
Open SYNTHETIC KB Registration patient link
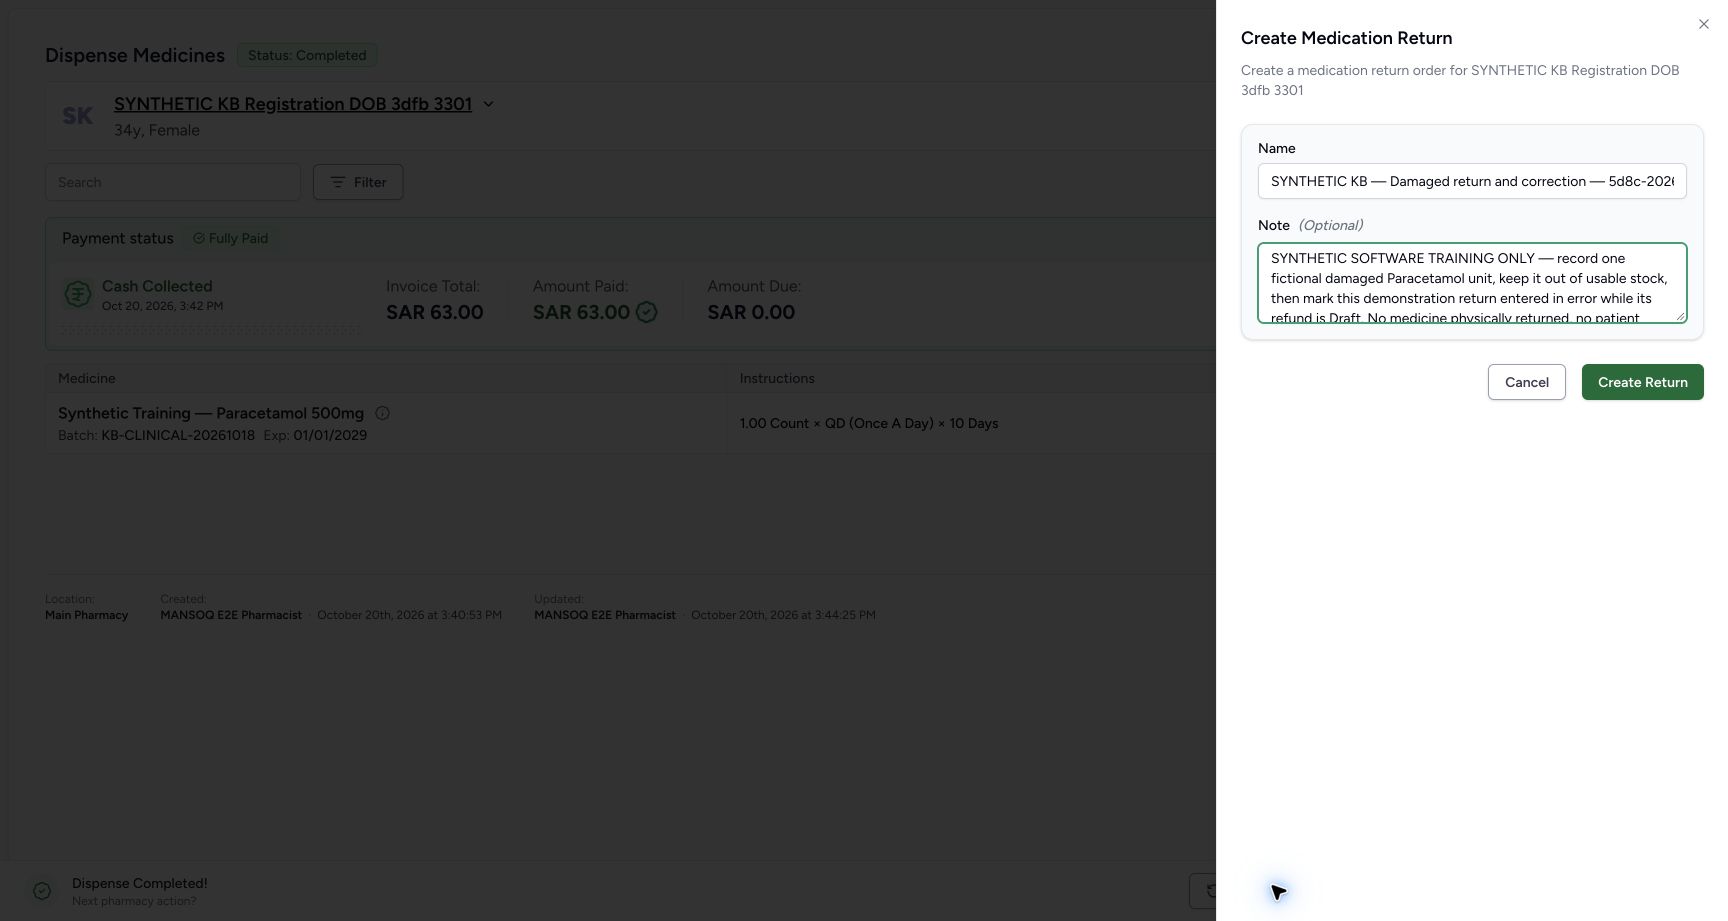pos(293,104)
